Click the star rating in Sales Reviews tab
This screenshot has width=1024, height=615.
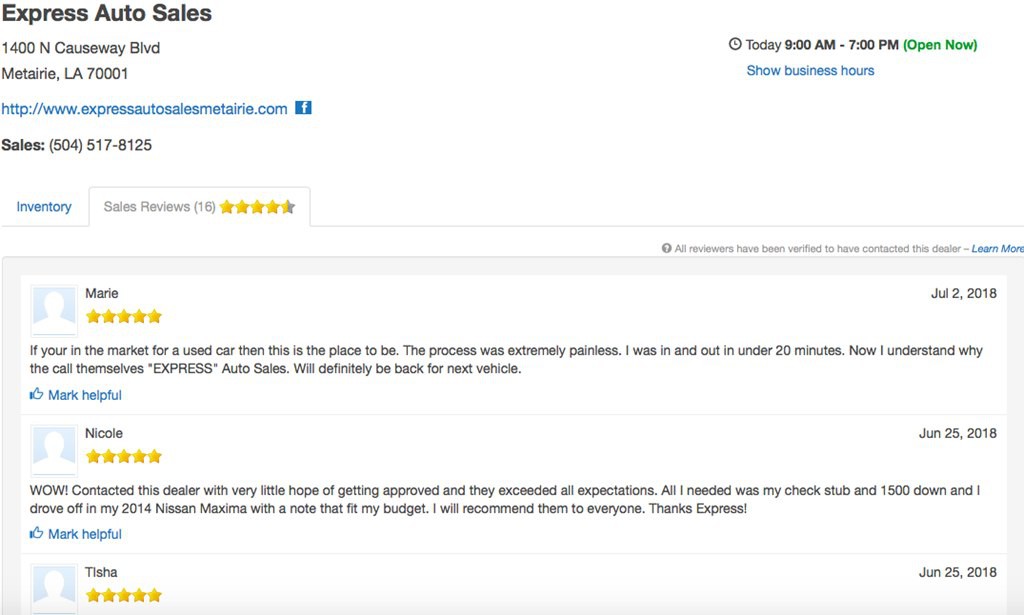(257, 207)
